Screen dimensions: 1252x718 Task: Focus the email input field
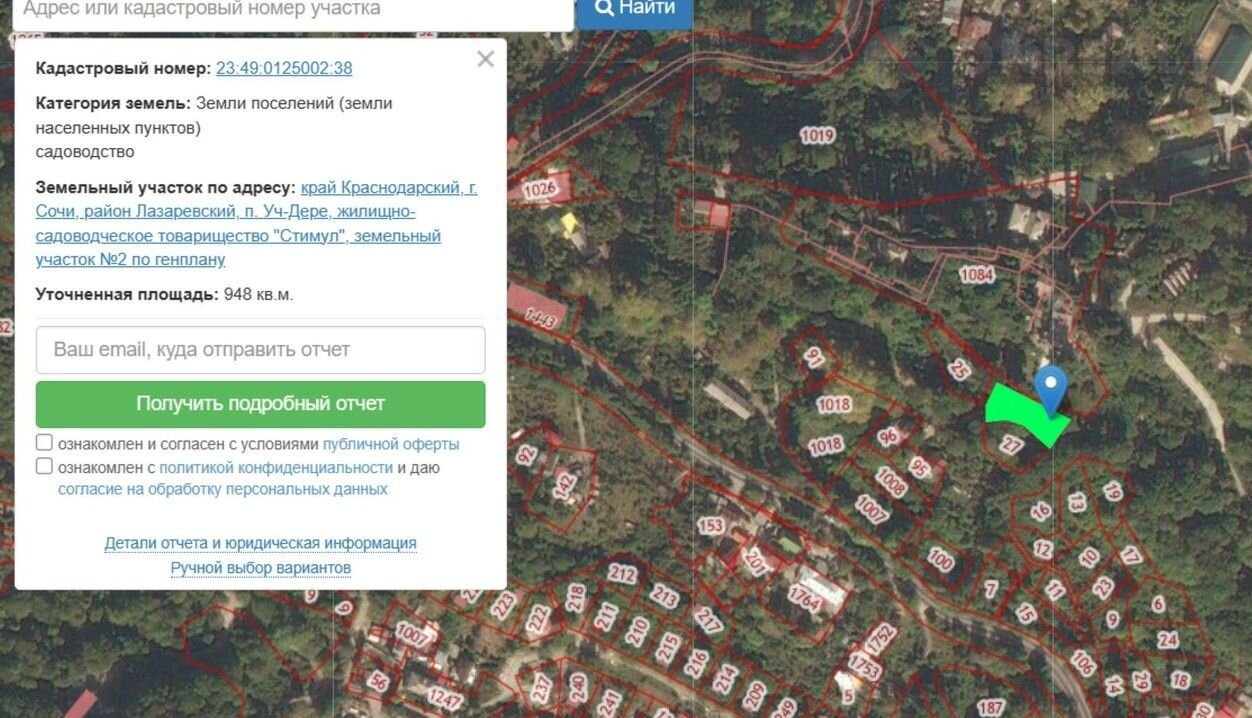tap(260, 350)
